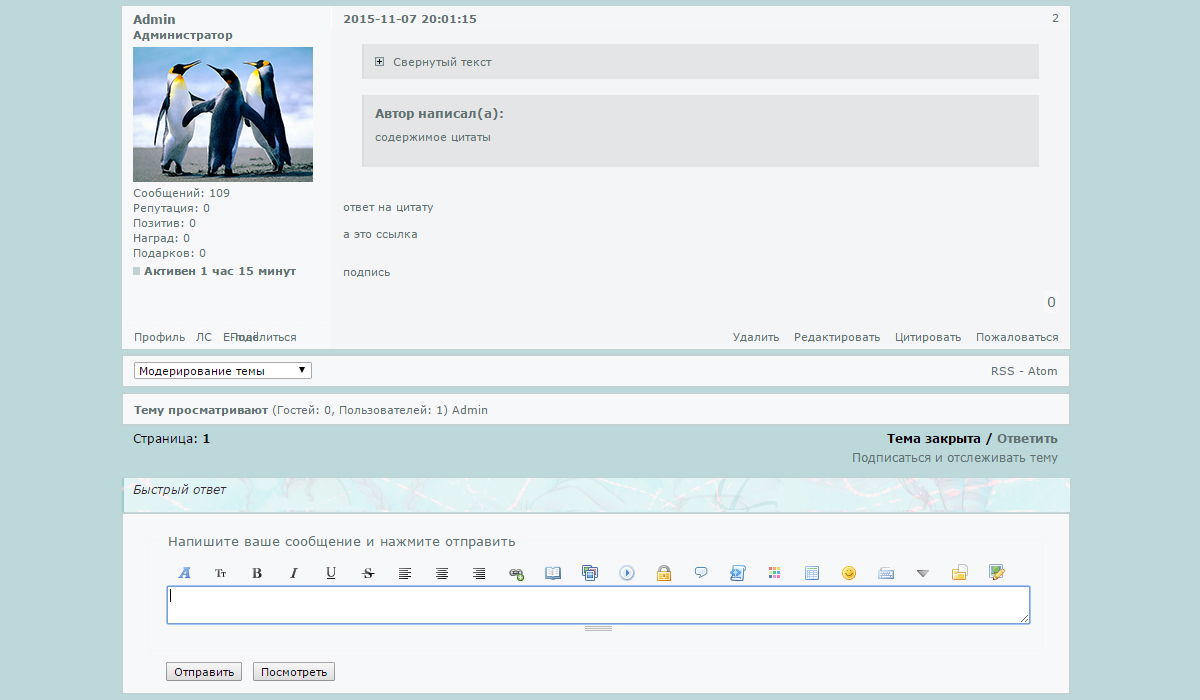Click the strikethrough text icon

pos(368,573)
